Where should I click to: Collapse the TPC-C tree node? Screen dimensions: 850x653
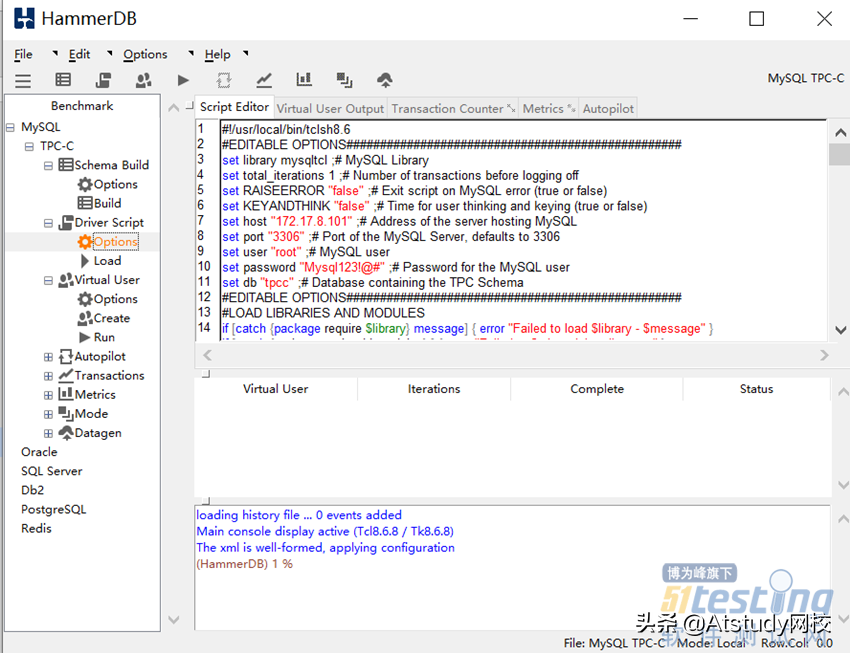coord(29,146)
